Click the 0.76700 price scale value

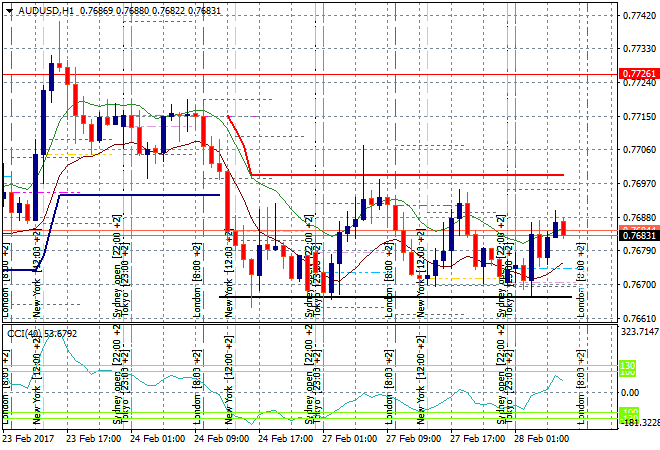(x=639, y=285)
